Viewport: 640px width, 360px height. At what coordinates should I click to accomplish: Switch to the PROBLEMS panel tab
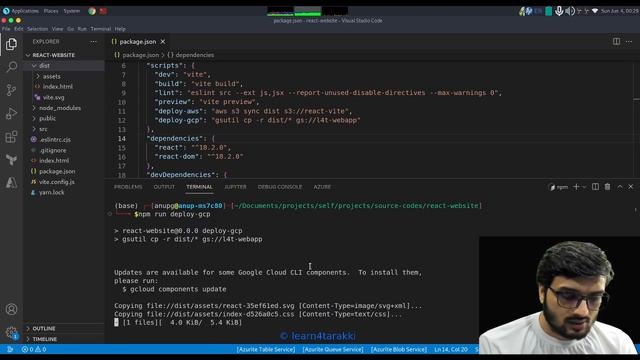[128, 187]
